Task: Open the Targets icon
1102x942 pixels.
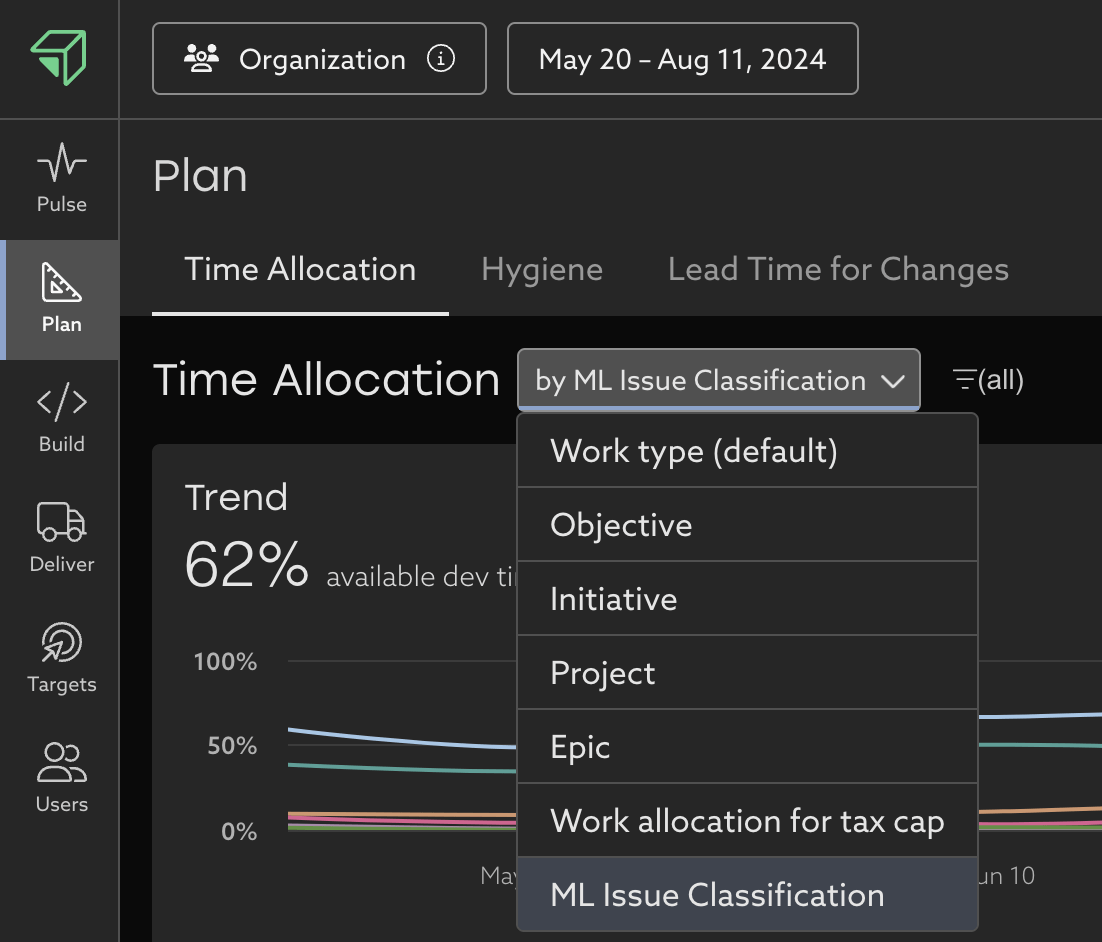Action: click(x=61, y=643)
